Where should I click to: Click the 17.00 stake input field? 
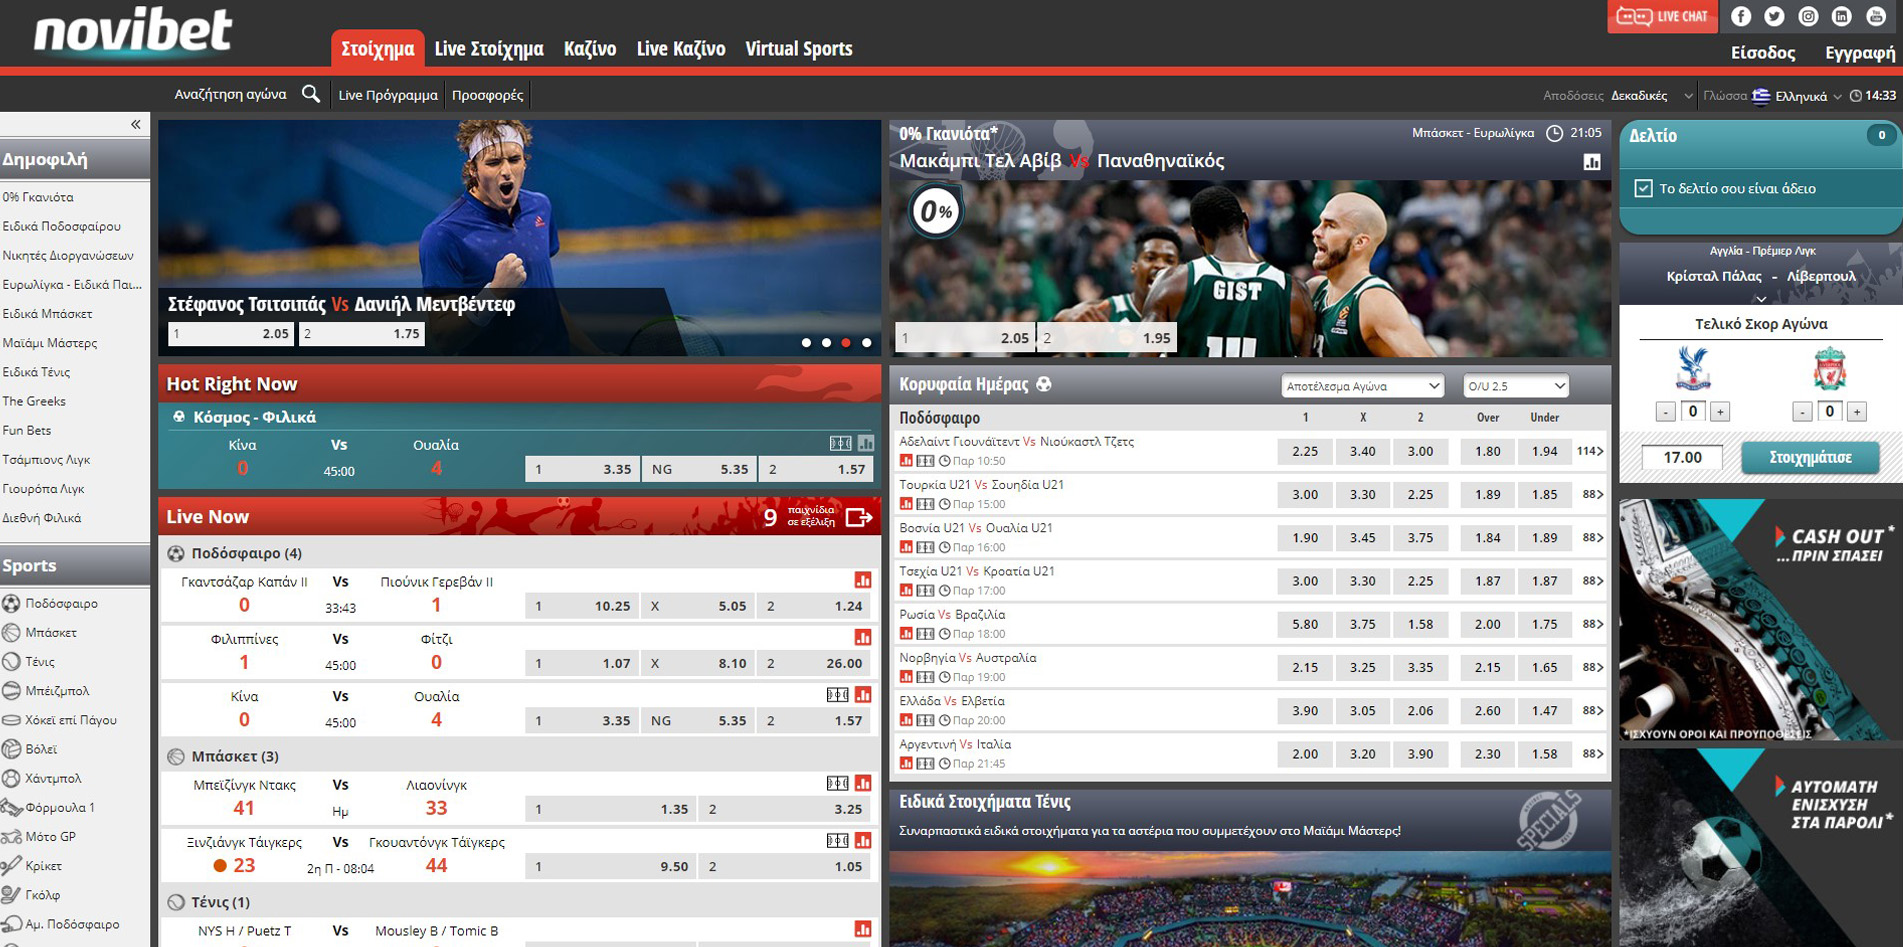[x=1682, y=457]
